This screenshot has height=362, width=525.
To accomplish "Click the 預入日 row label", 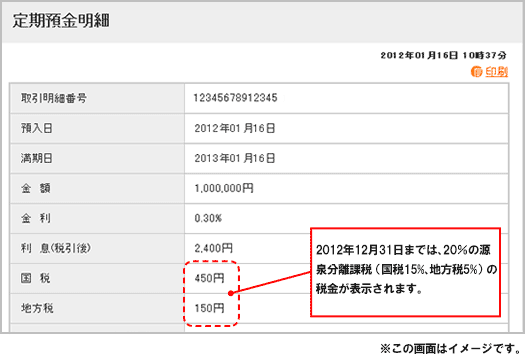I will (x=37, y=128).
